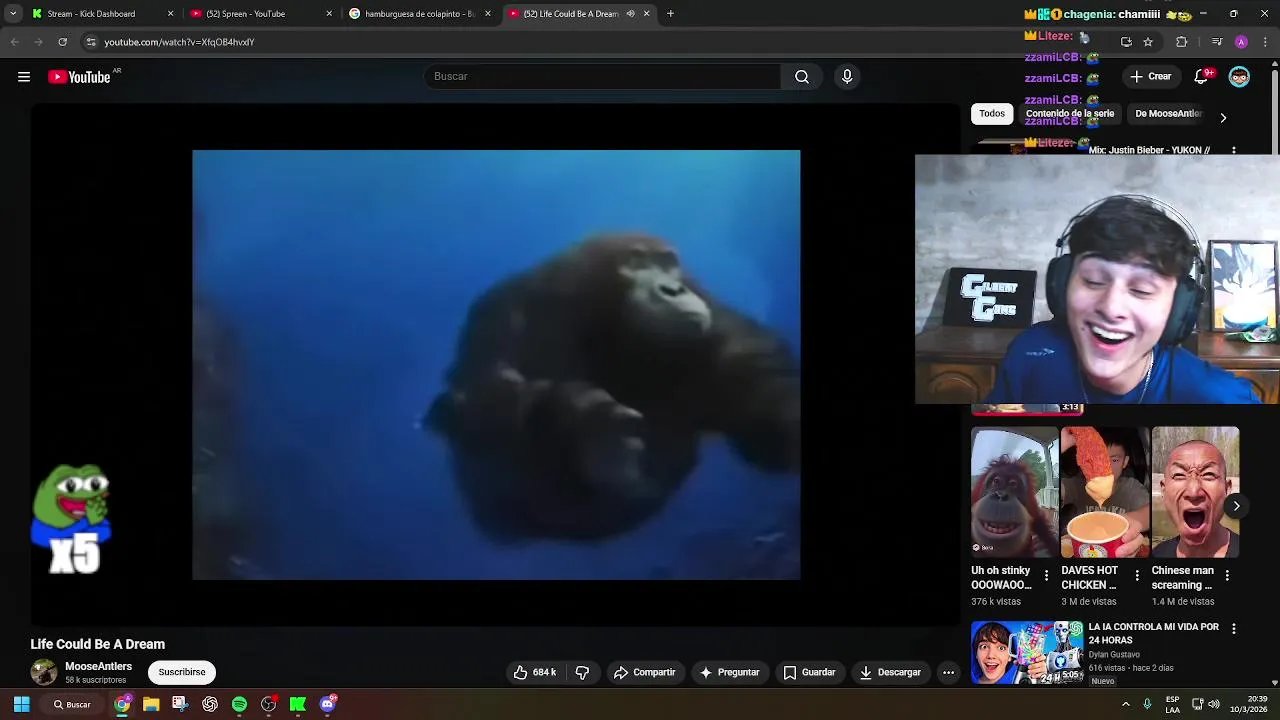Viewport: 1280px width, 720px height.
Task: Open Uh oh stinky orangutan short thumbnail
Action: tap(1014, 492)
